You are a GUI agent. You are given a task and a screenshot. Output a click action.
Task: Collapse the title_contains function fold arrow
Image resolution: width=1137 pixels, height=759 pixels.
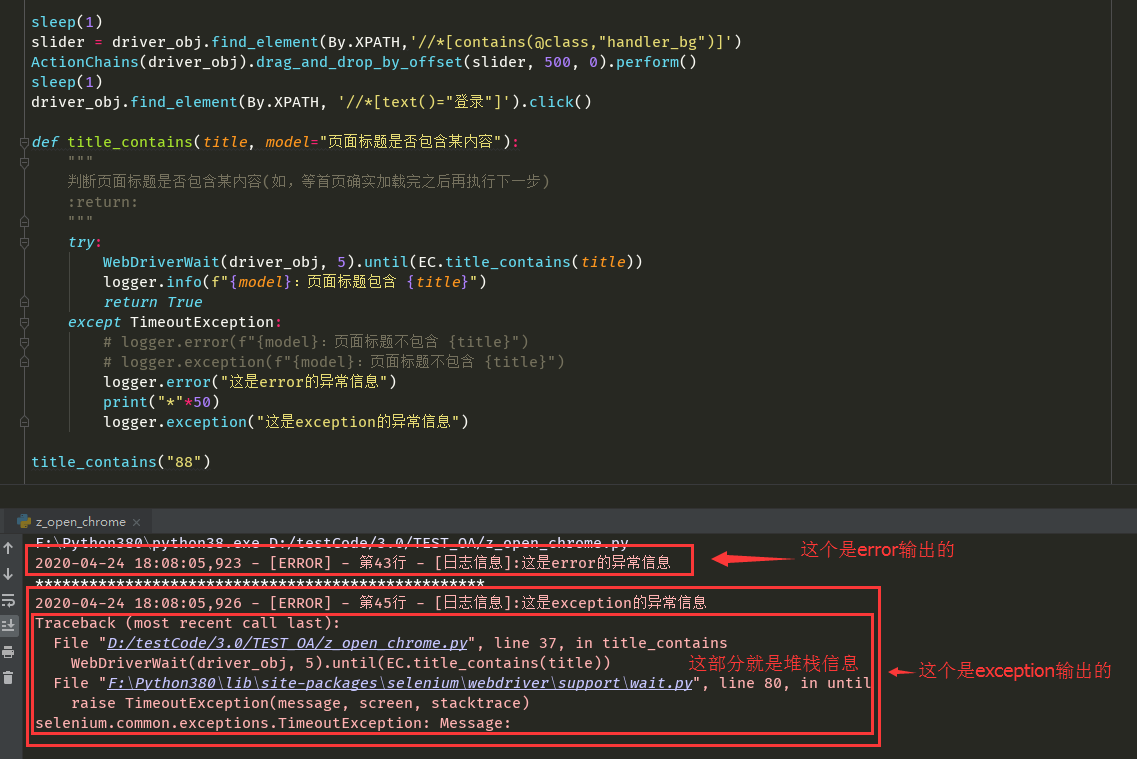[25, 142]
